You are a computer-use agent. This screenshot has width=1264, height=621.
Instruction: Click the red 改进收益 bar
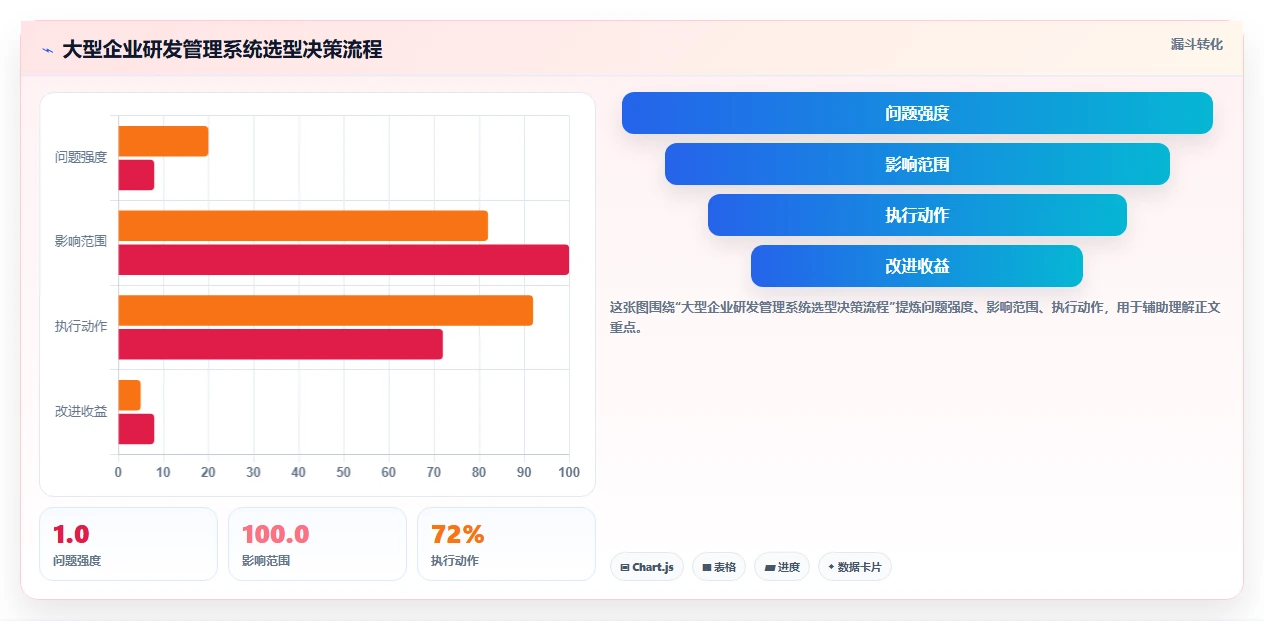136,429
